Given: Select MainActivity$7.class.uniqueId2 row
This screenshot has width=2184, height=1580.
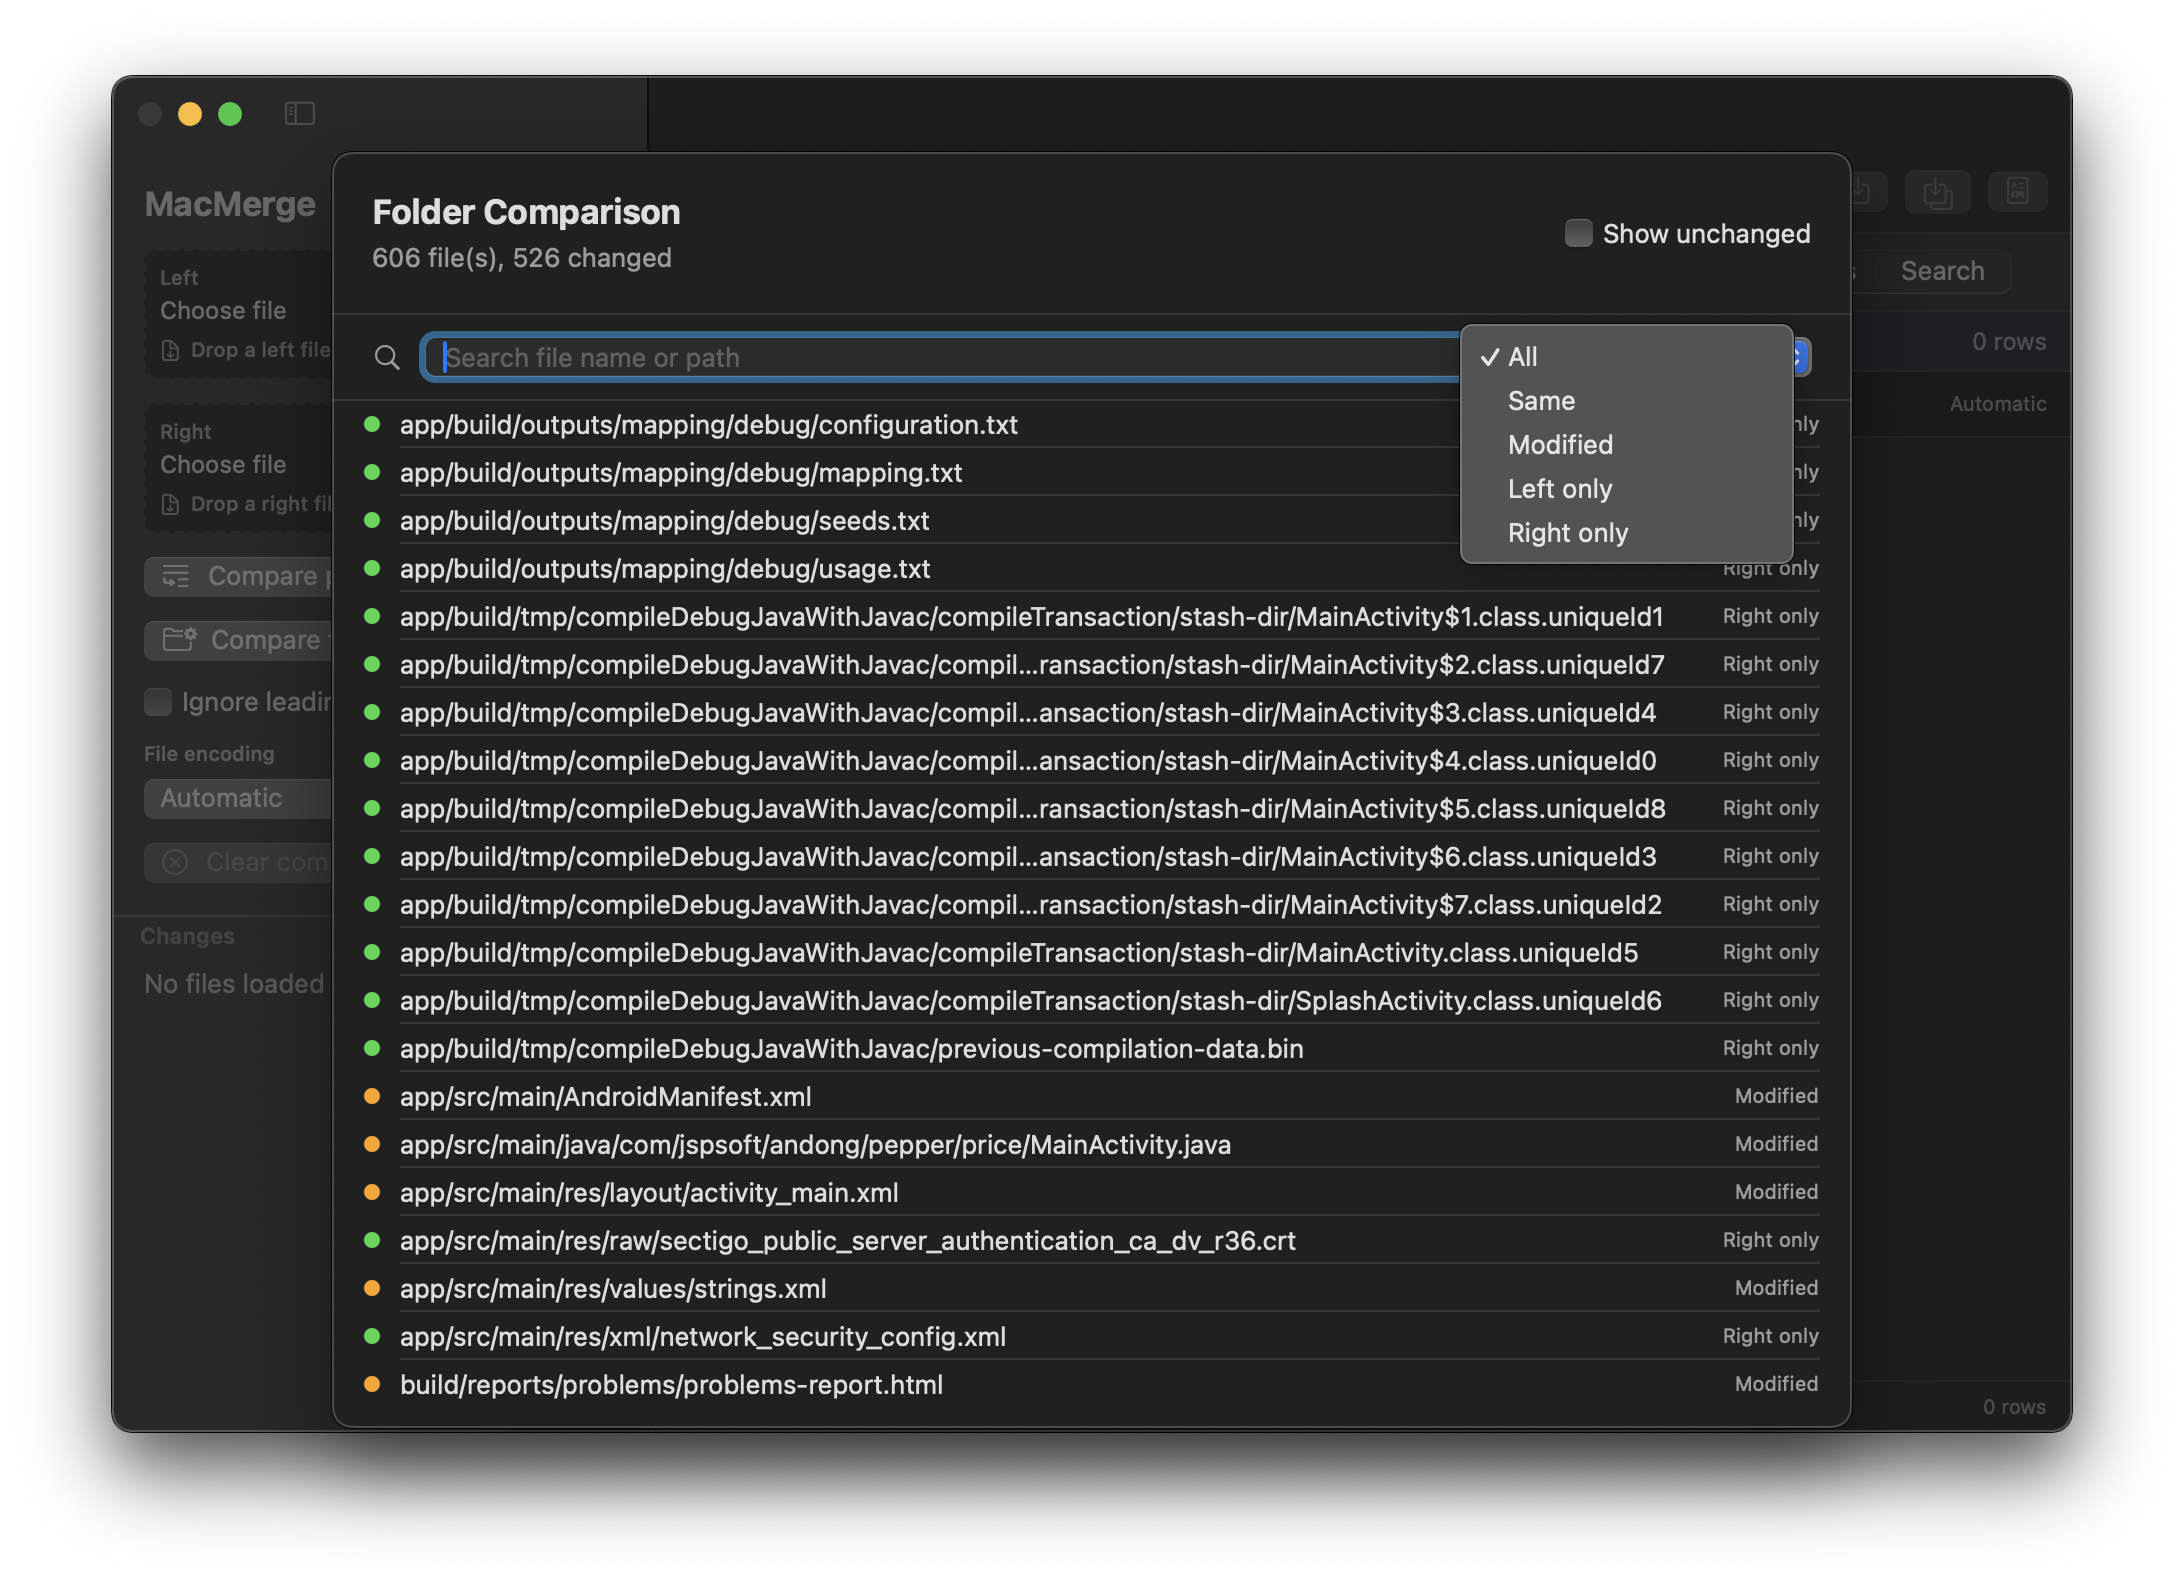Looking at the screenshot, I should tap(1091, 904).
